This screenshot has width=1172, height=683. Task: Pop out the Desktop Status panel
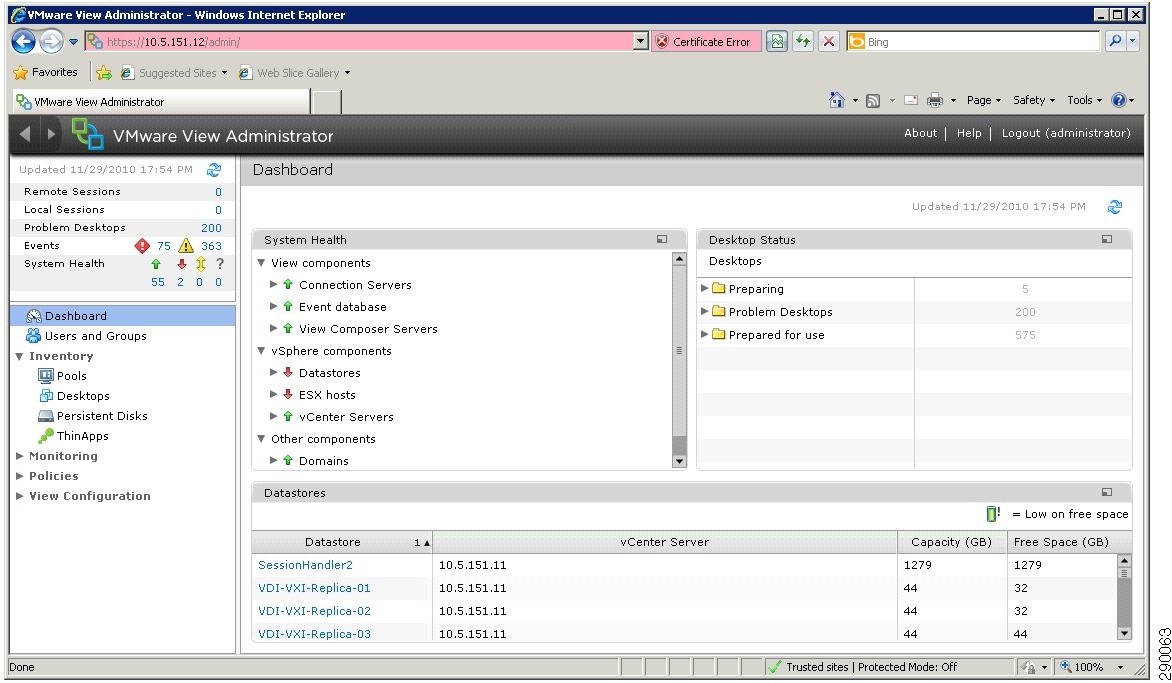tap(1106, 239)
